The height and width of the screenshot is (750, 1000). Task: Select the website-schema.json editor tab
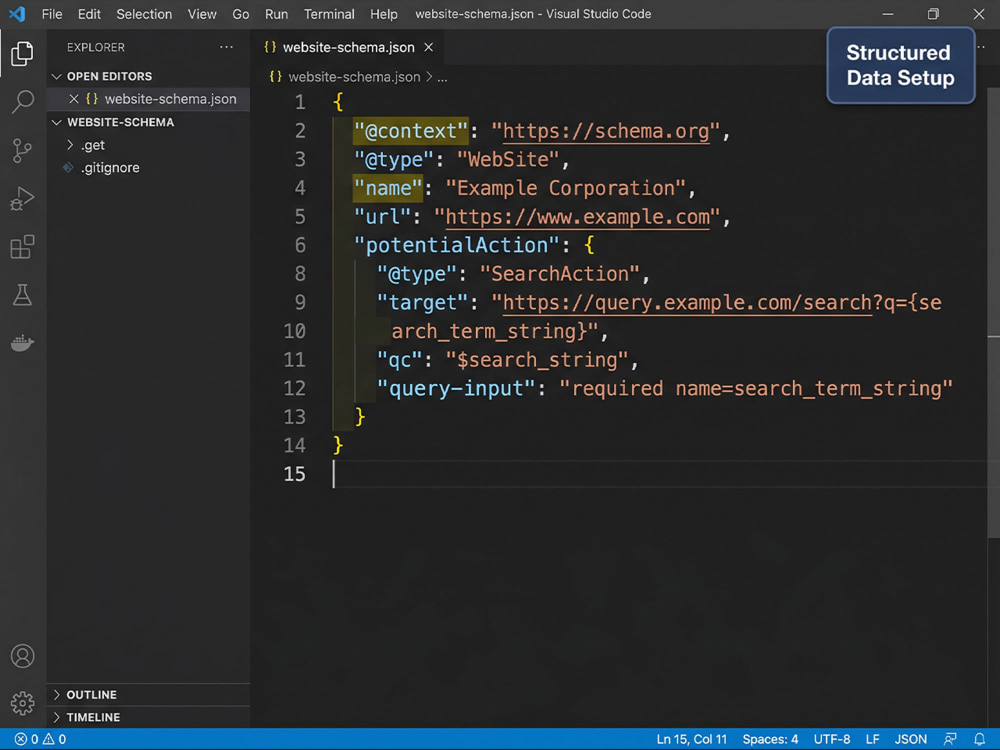point(349,47)
